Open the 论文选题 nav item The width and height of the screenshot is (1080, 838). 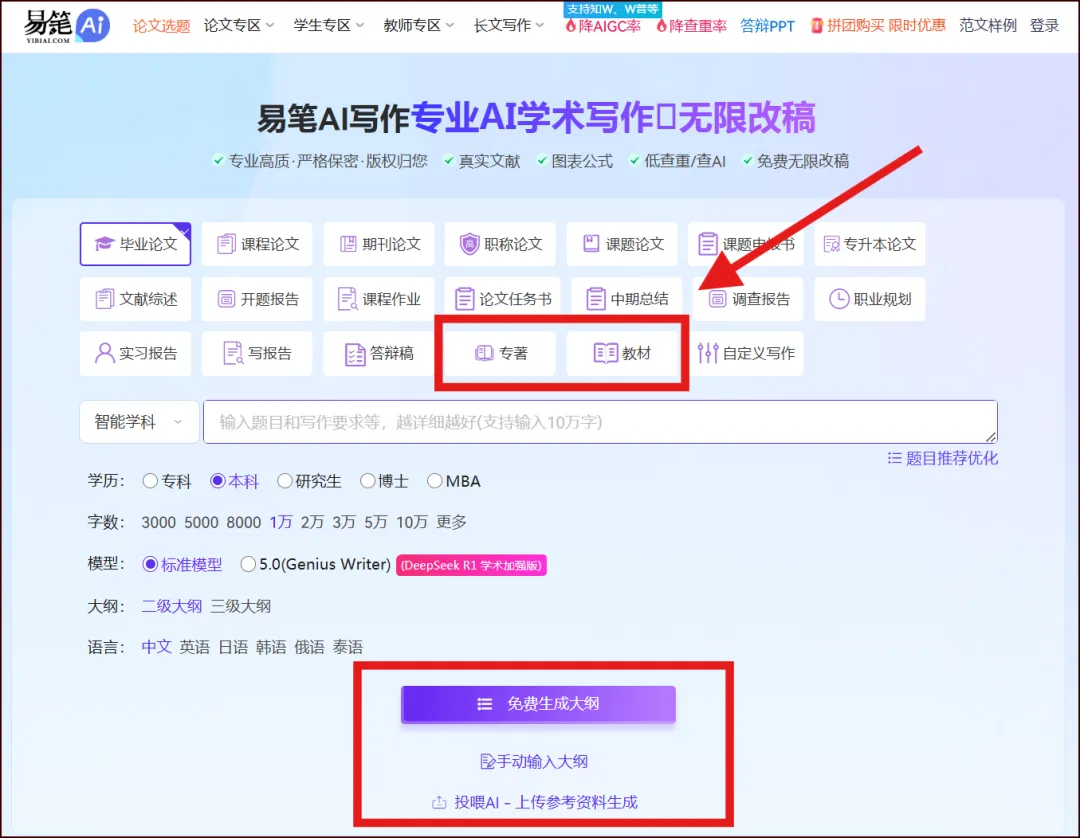161,26
